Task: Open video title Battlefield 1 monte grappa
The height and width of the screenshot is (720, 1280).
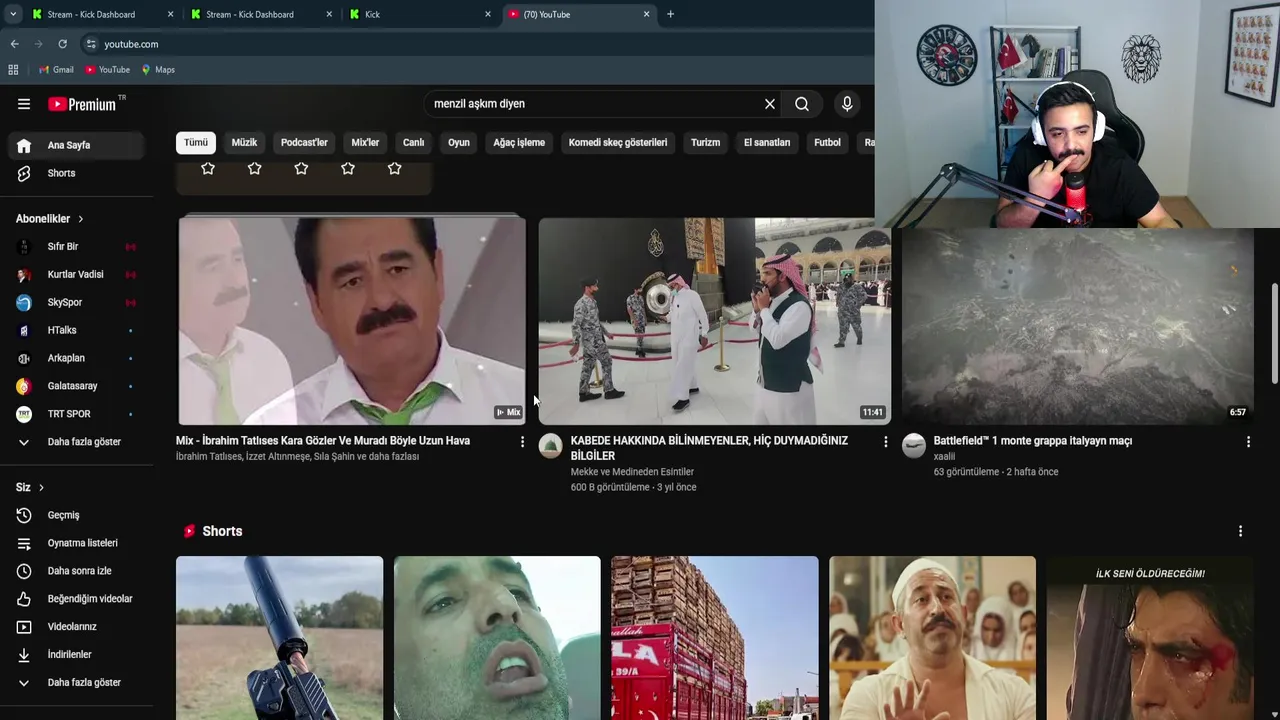Action: pos(1032,441)
